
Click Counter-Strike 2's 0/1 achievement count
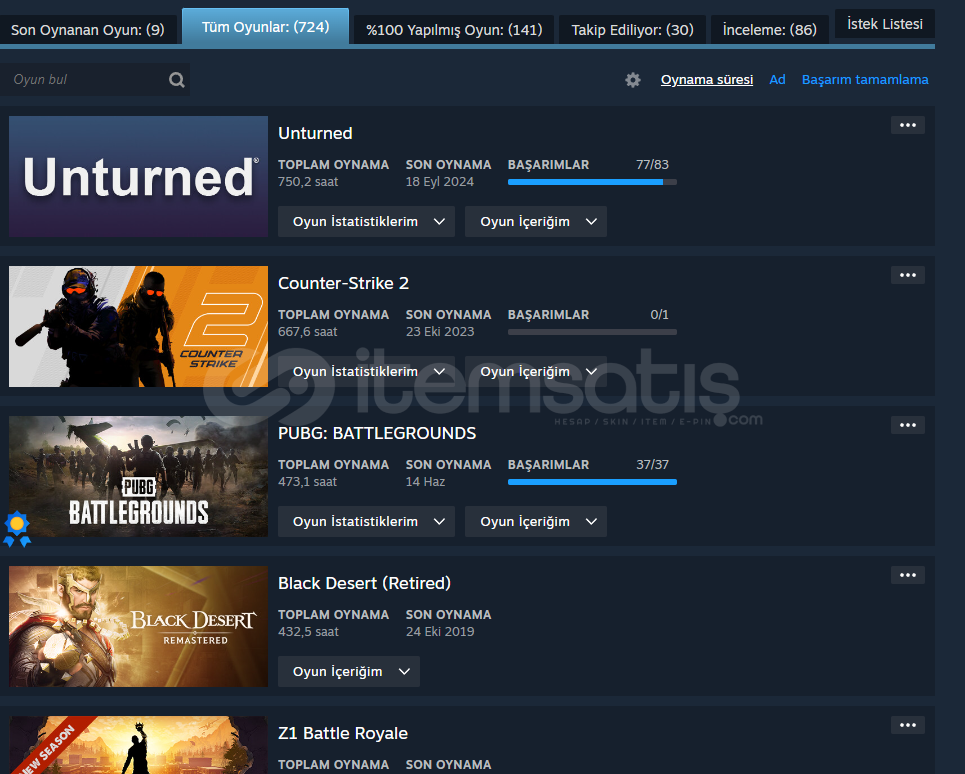click(x=659, y=314)
